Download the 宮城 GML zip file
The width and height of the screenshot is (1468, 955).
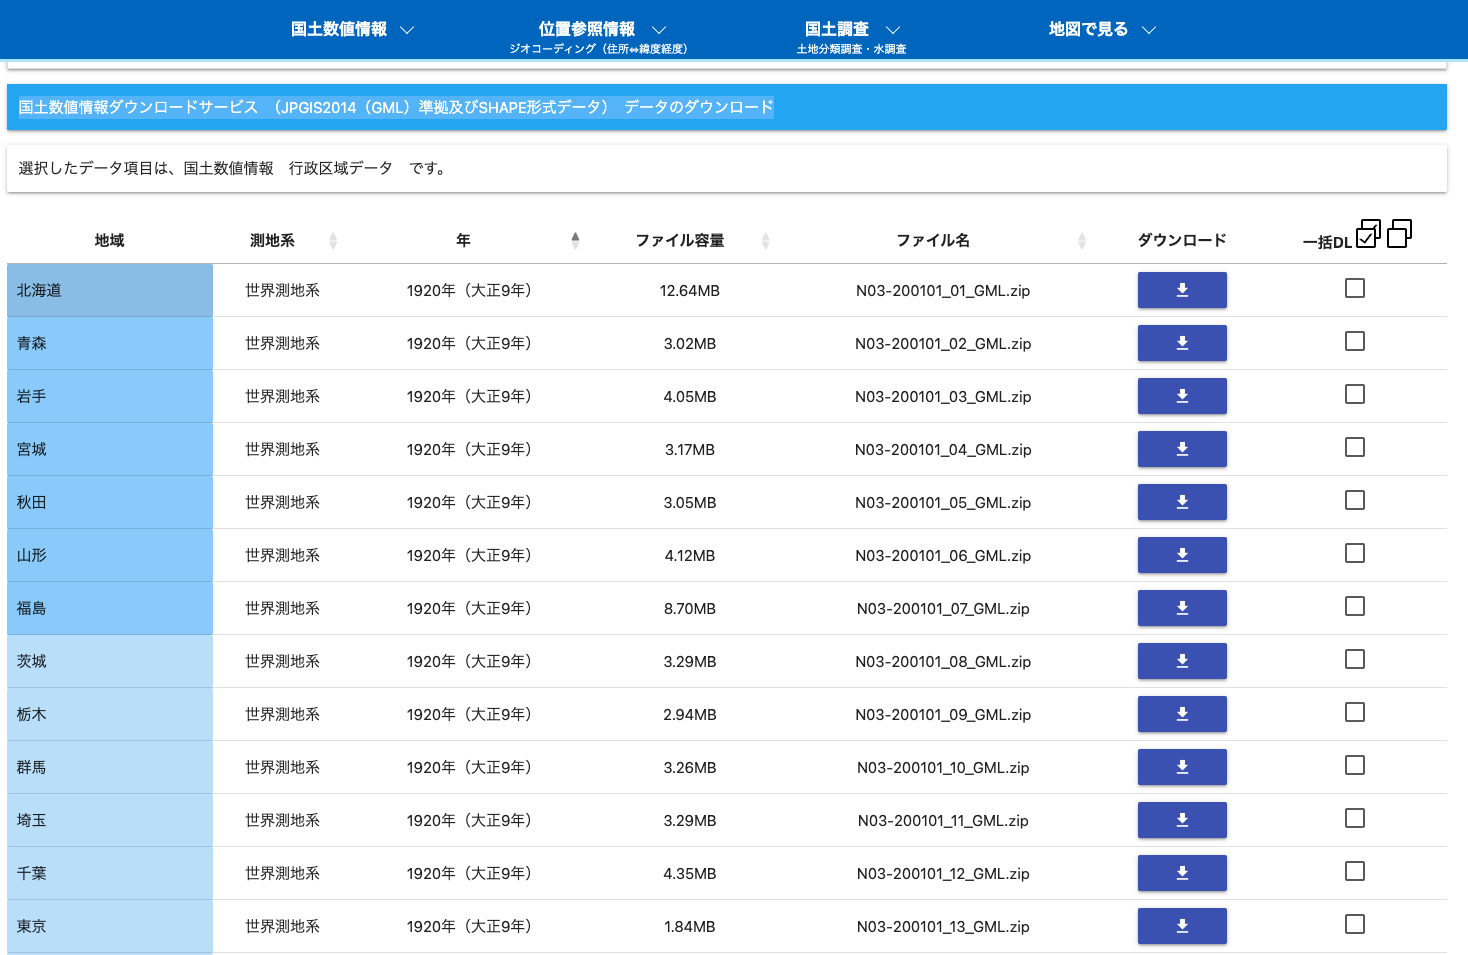tap(1181, 449)
